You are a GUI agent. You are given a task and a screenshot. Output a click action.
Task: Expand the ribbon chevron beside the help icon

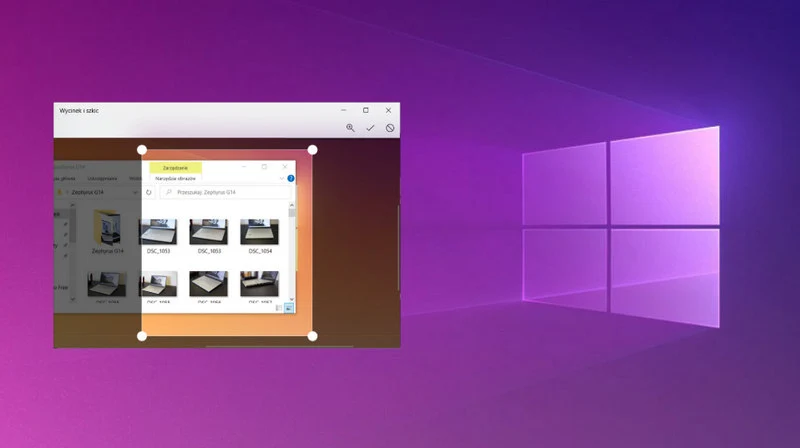pyautogui.click(x=282, y=179)
